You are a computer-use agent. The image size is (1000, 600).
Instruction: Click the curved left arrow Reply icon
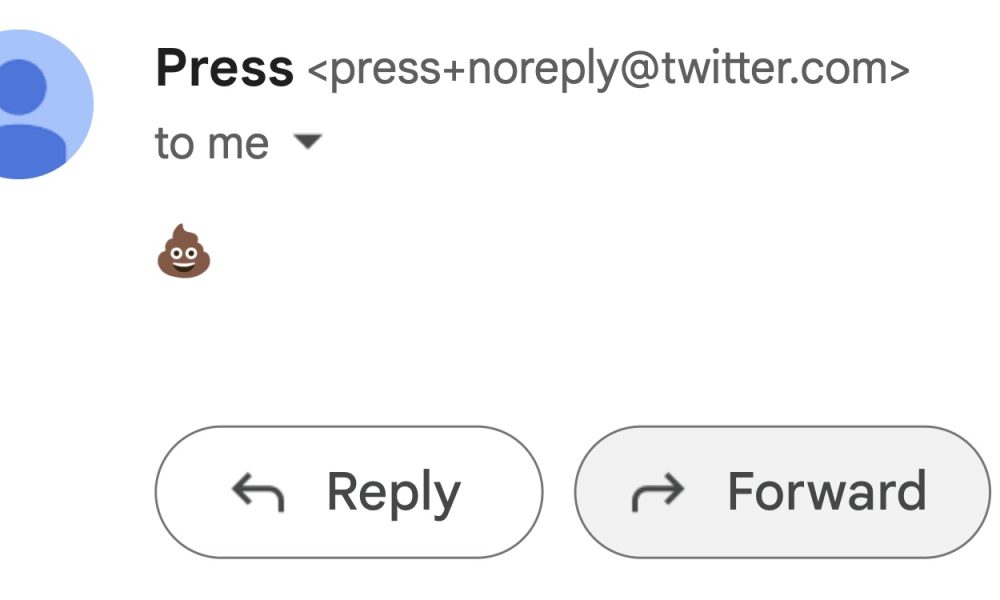258,492
